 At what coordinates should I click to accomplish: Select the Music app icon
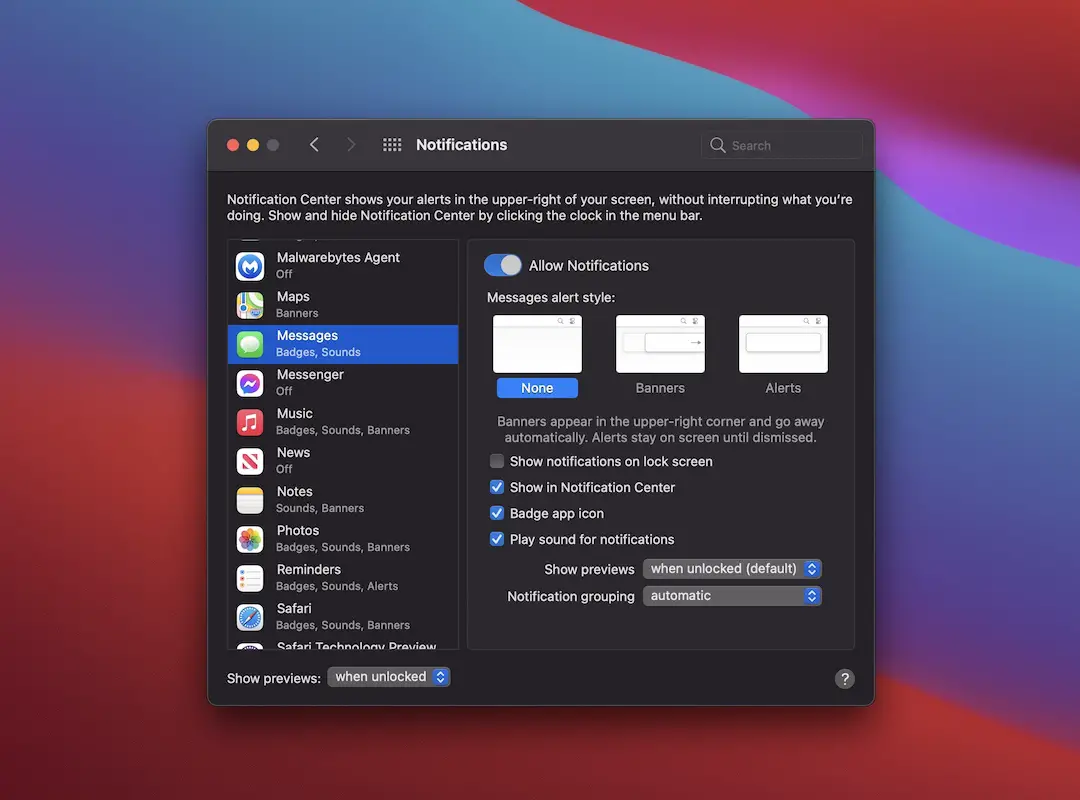click(x=249, y=422)
